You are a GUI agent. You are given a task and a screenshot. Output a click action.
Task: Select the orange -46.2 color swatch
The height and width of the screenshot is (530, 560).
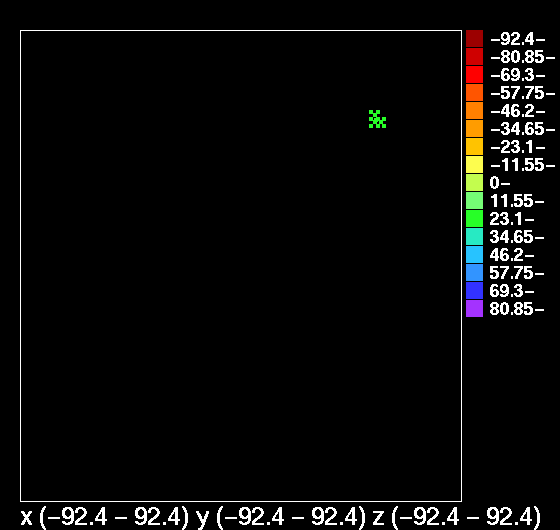point(474,110)
